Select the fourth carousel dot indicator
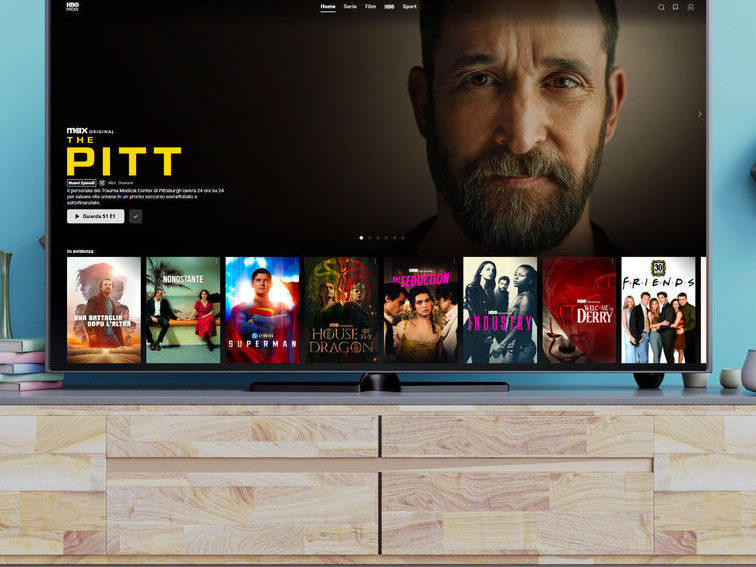This screenshot has height=567, width=756. (x=386, y=238)
